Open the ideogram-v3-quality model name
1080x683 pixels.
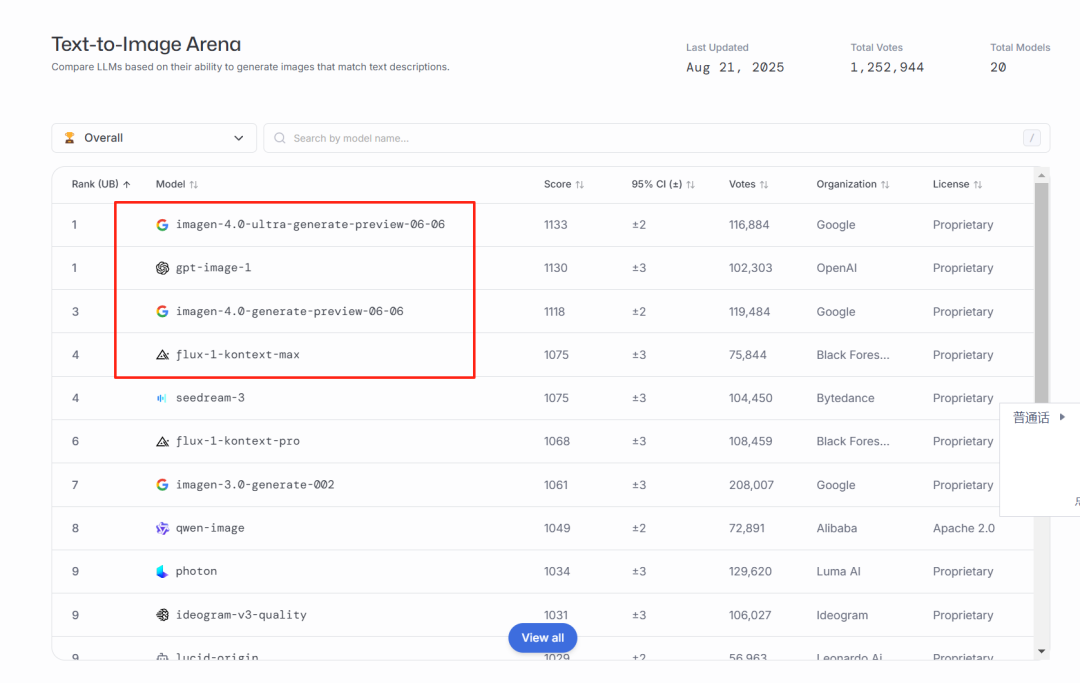click(241, 615)
